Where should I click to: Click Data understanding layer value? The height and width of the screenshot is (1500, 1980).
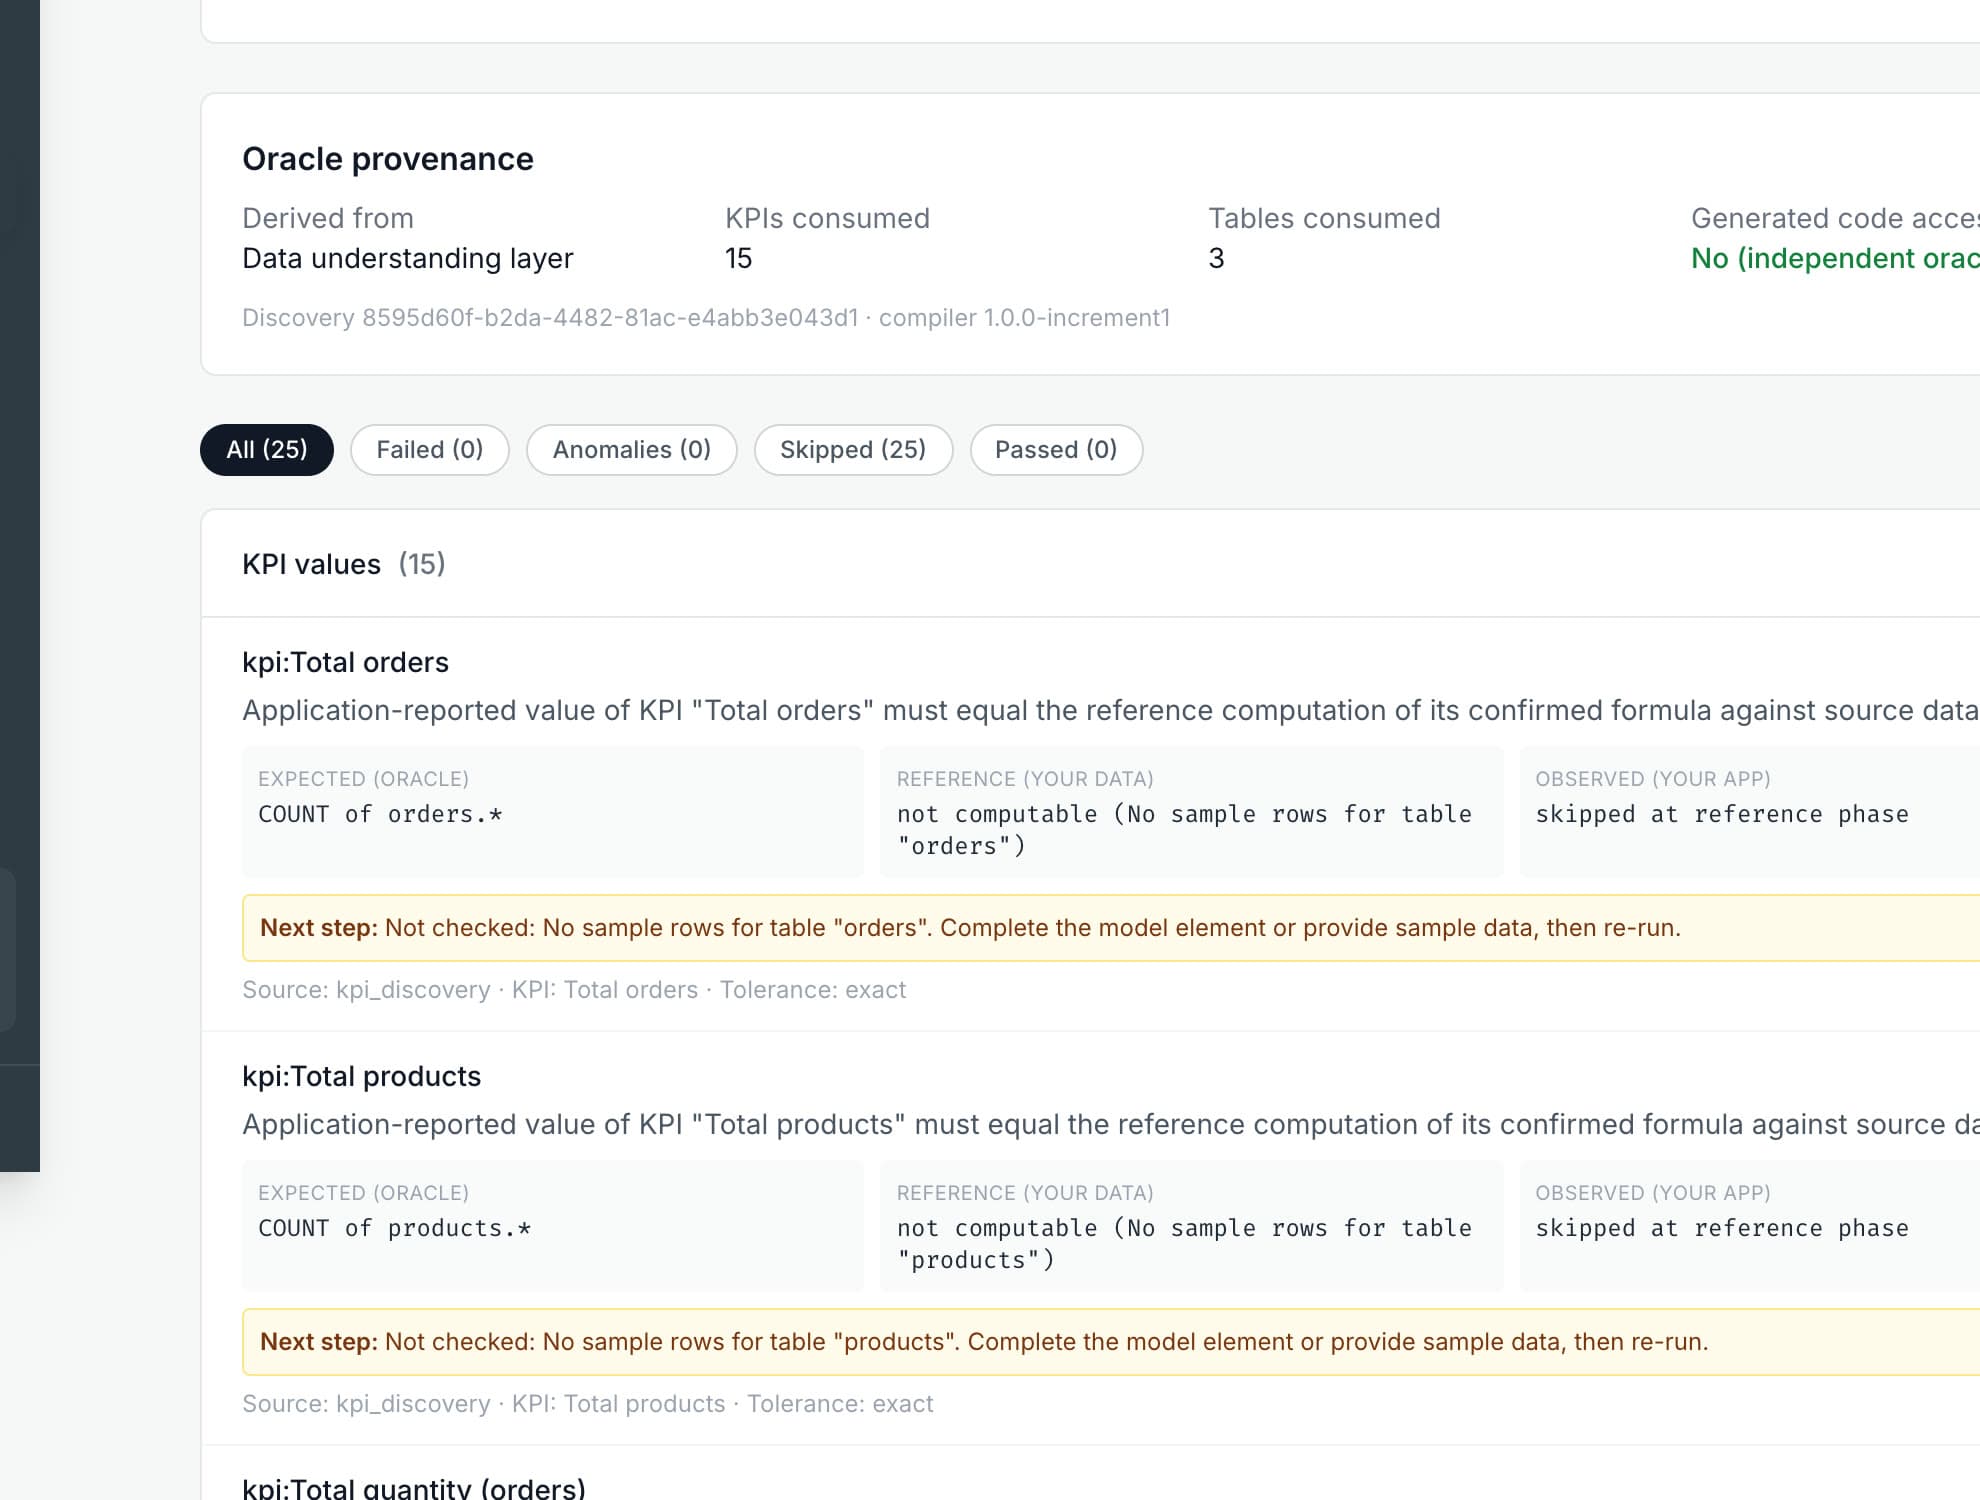coord(408,259)
